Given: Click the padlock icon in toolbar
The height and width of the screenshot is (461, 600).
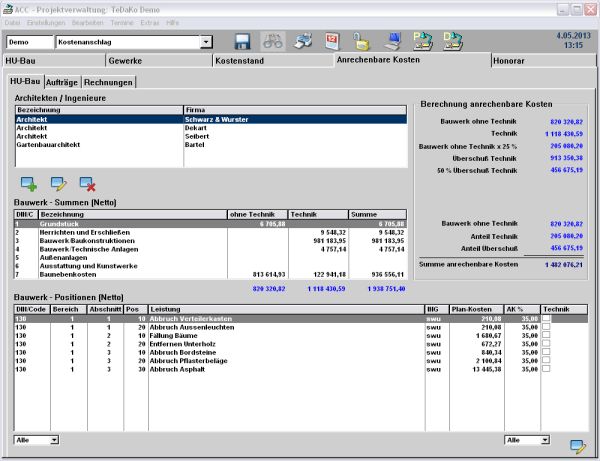Looking at the screenshot, I should point(361,42).
